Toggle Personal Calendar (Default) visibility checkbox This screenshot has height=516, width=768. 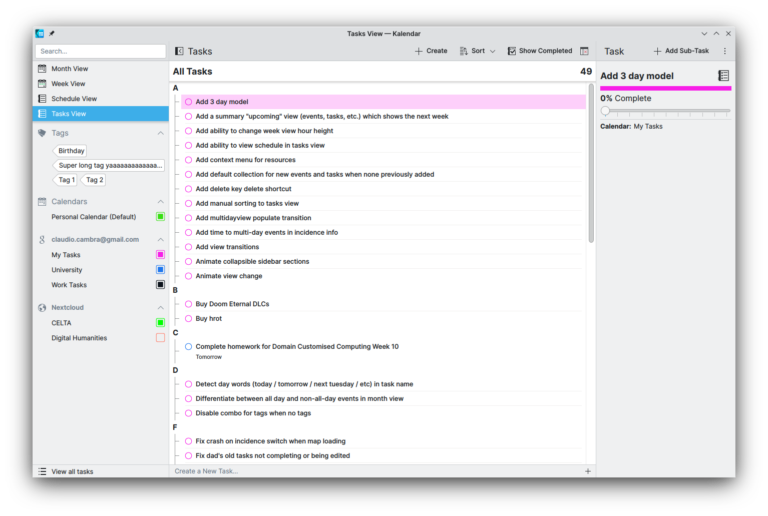(x=160, y=217)
